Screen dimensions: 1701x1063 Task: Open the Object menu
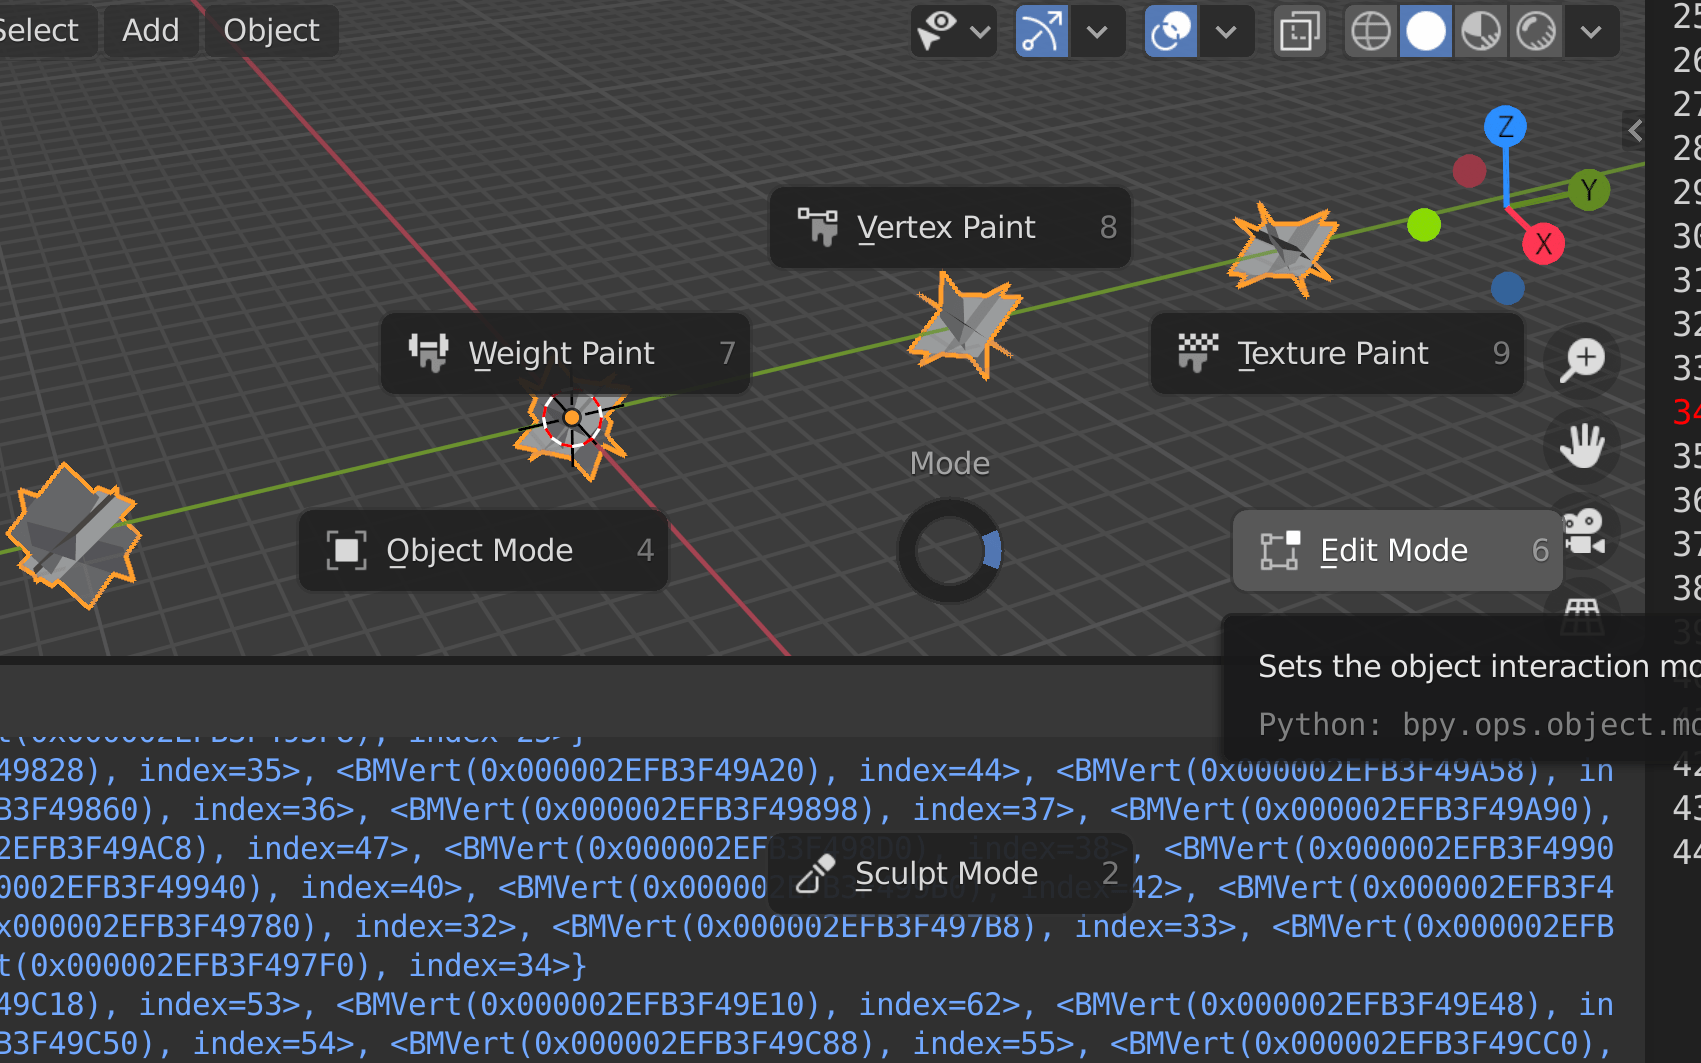coord(271,30)
